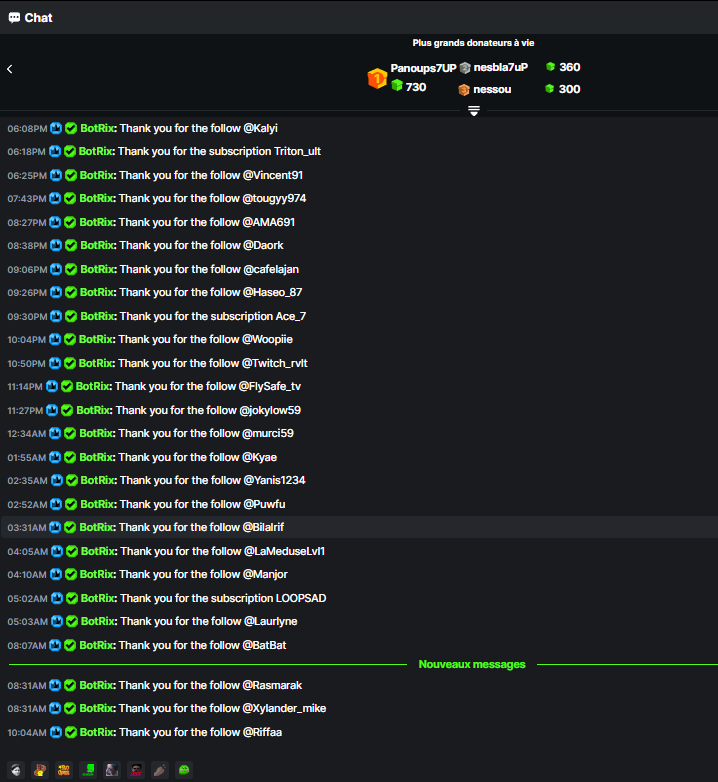Viewport: 718px width, 782px height.
Task: Click the @Xylander_mike mention
Action: 284,708
